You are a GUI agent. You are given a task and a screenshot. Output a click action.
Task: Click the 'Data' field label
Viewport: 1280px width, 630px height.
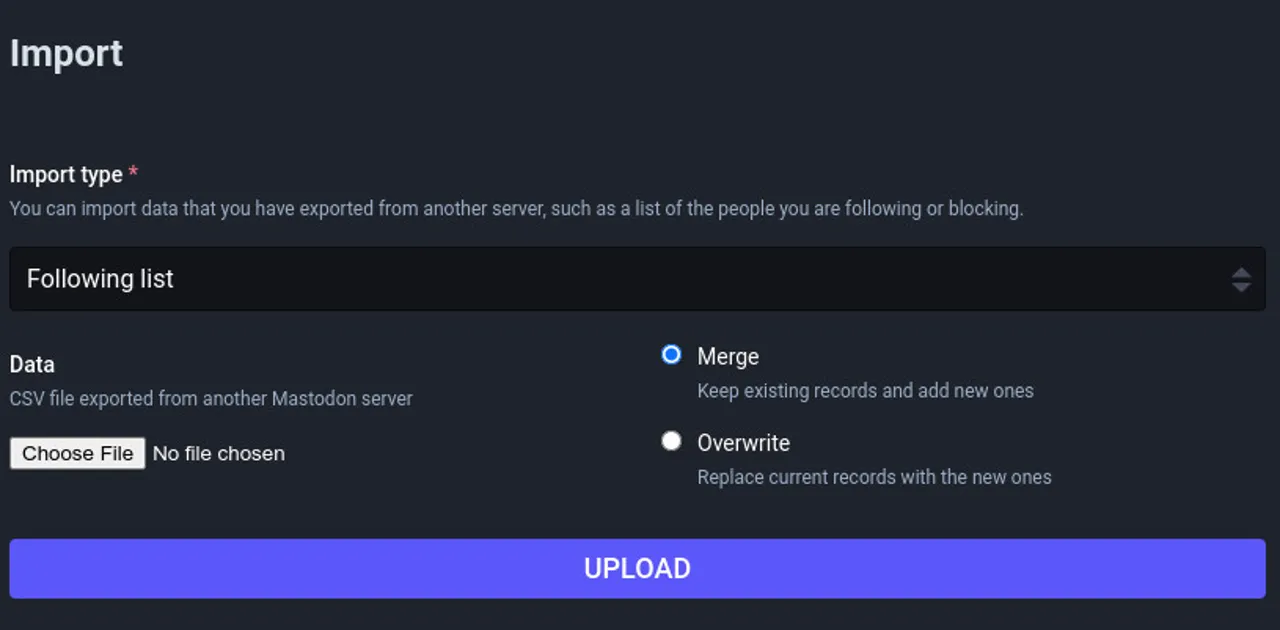coord(32,365)
